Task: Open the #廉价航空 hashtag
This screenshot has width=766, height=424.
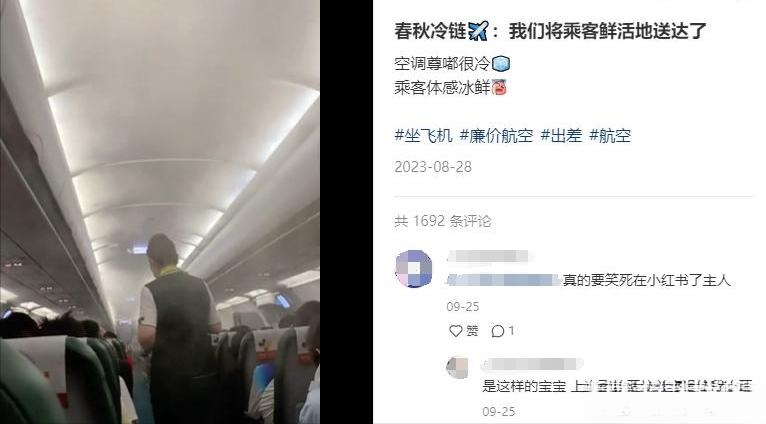Action: coord(496,135)
